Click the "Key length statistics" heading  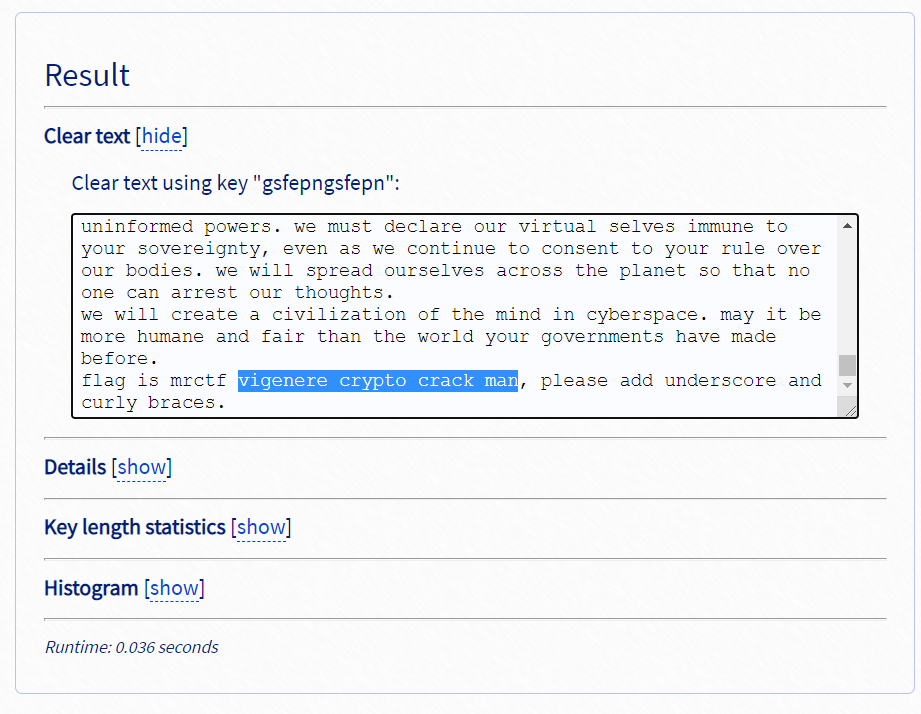click(x=135, y=527)
